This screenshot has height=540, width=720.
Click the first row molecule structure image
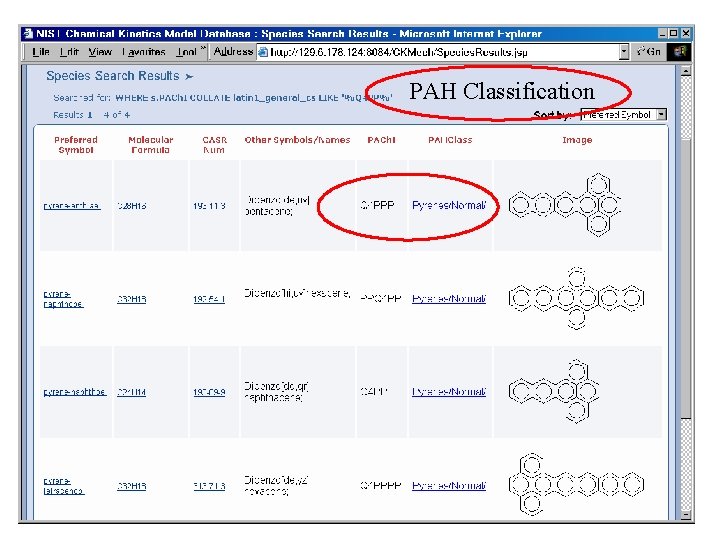point(564,205)
